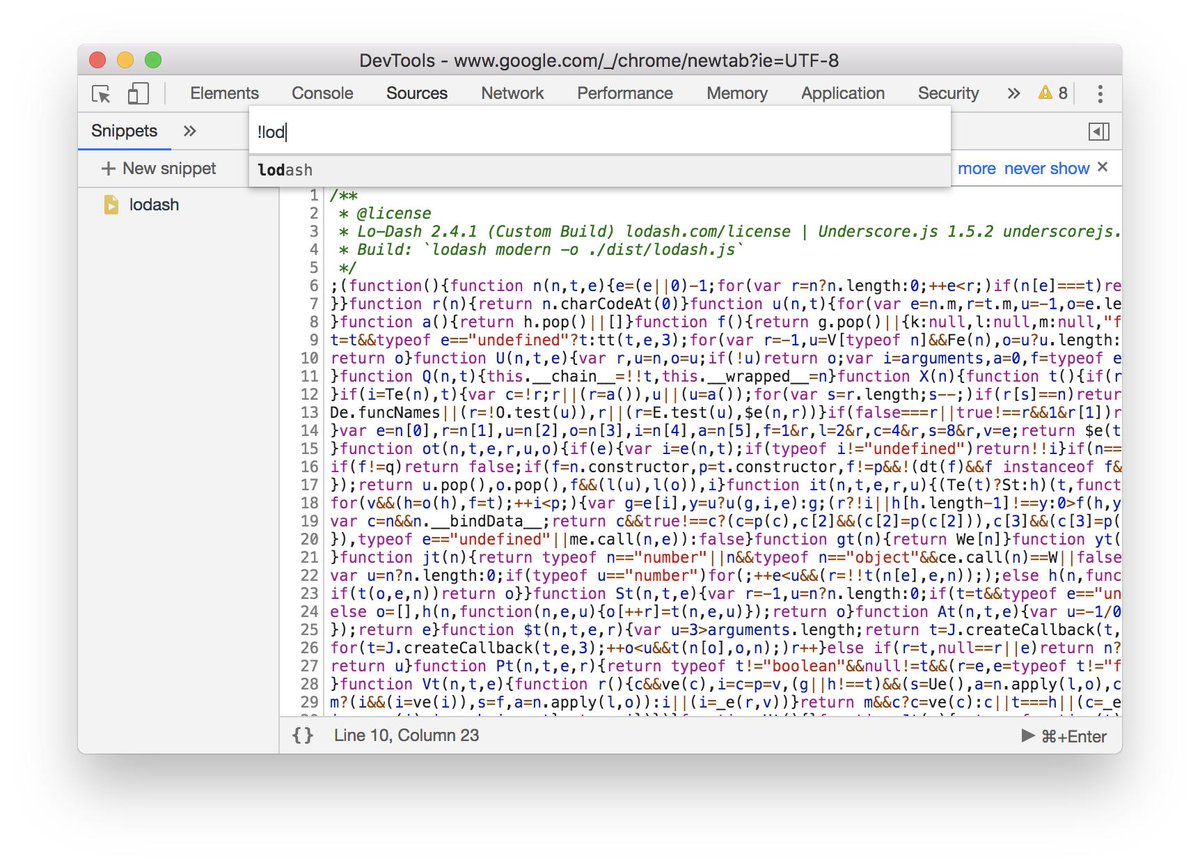Click the macOS green fullscreen window button
Viewport: 1200px width, 865px height.
click(152, 60)
